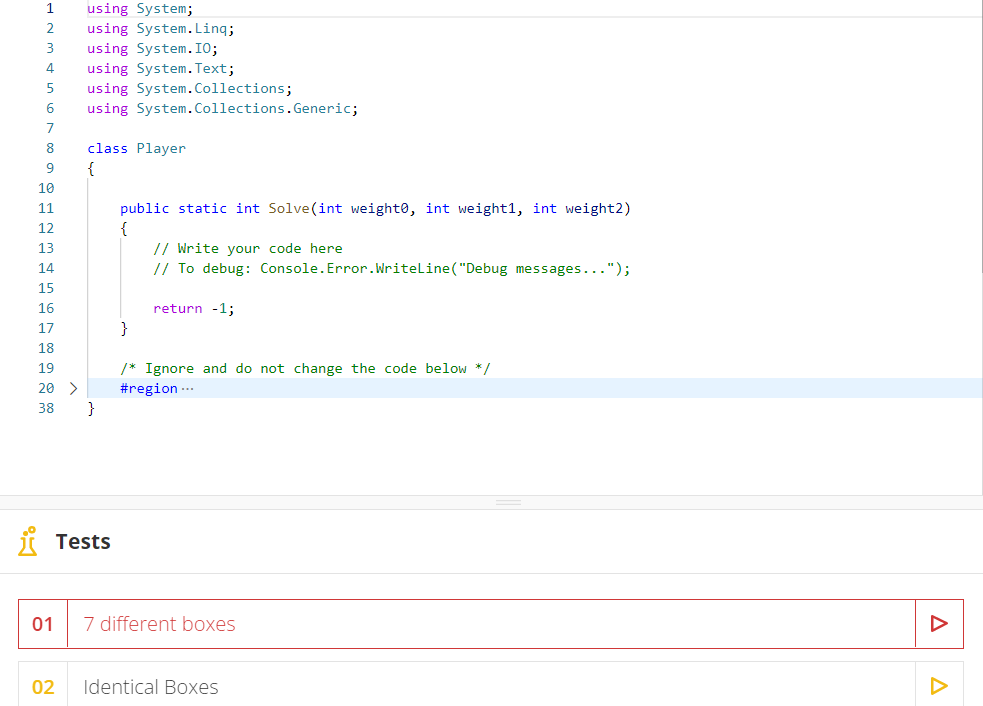Screen dimensions: 983x706
Task: Grab the editor and tests panel splitter handle
Action: point(508,502)
